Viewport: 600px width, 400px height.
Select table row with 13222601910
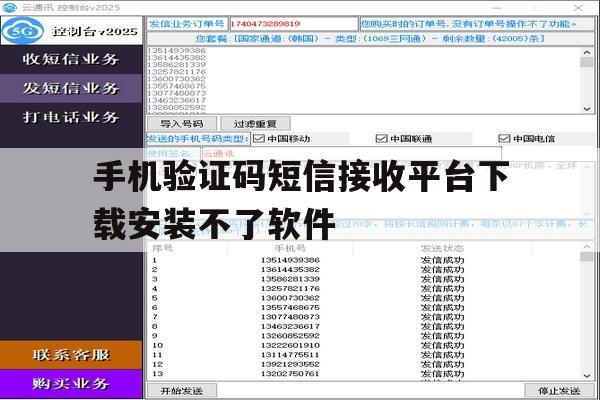[364, 345]
